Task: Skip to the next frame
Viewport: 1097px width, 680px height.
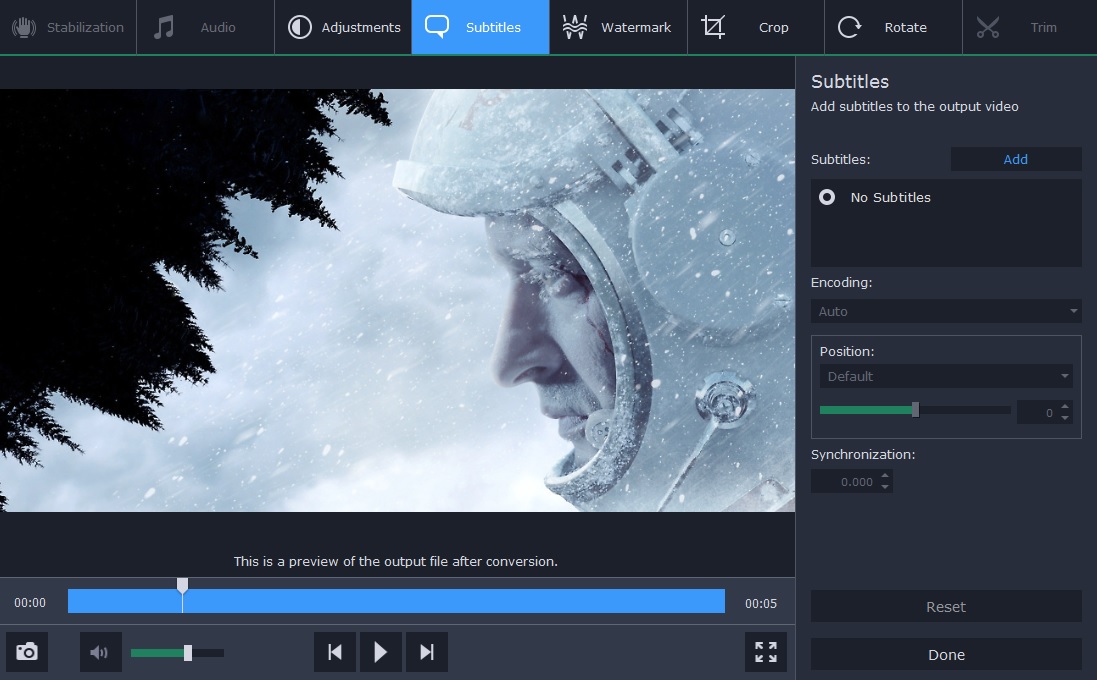Action: click(426, 653)
